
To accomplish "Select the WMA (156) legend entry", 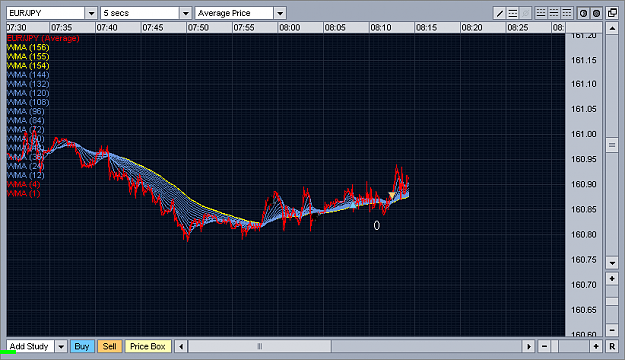I will click(28, 47).
